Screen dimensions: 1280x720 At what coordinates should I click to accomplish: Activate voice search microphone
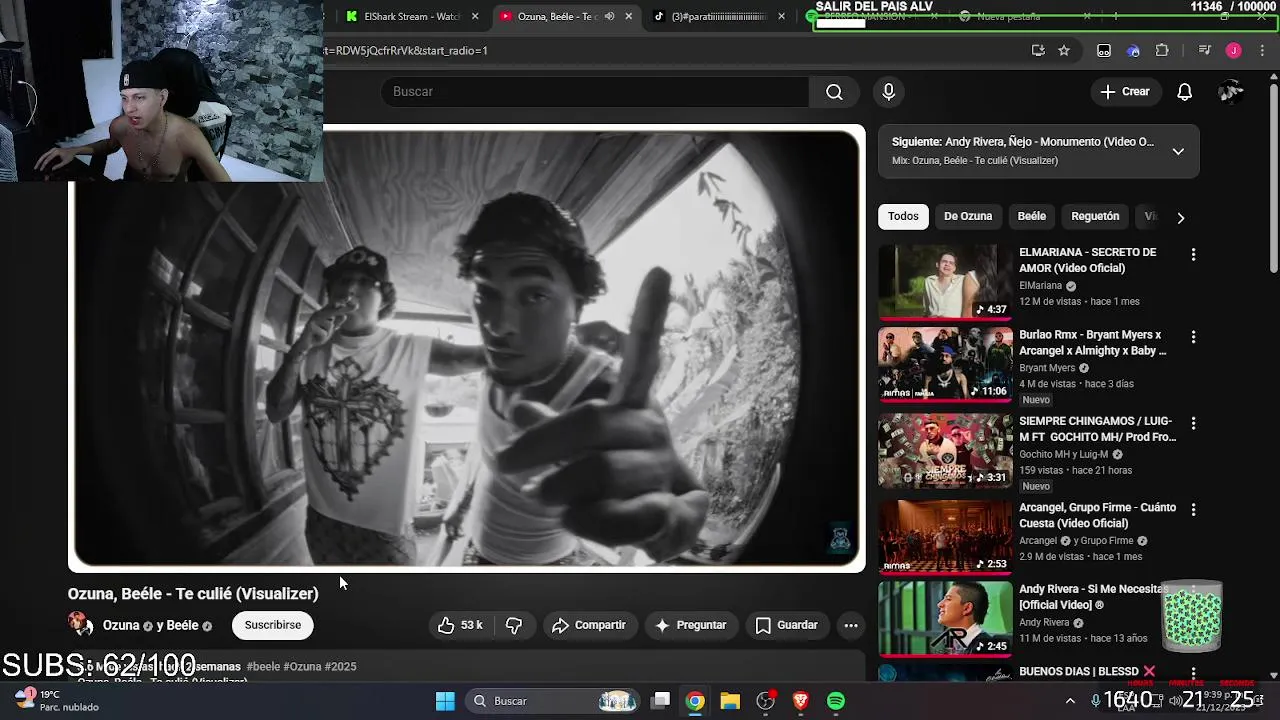click(x=889, y=92)
